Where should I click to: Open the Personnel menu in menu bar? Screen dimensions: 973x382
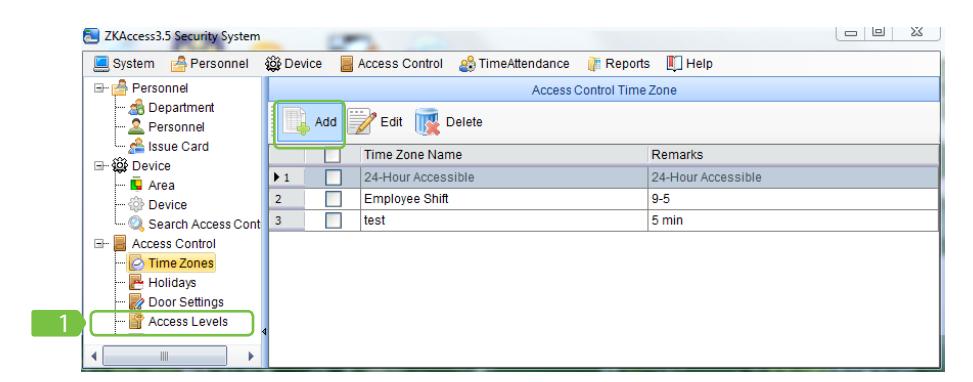pos(210,64)
